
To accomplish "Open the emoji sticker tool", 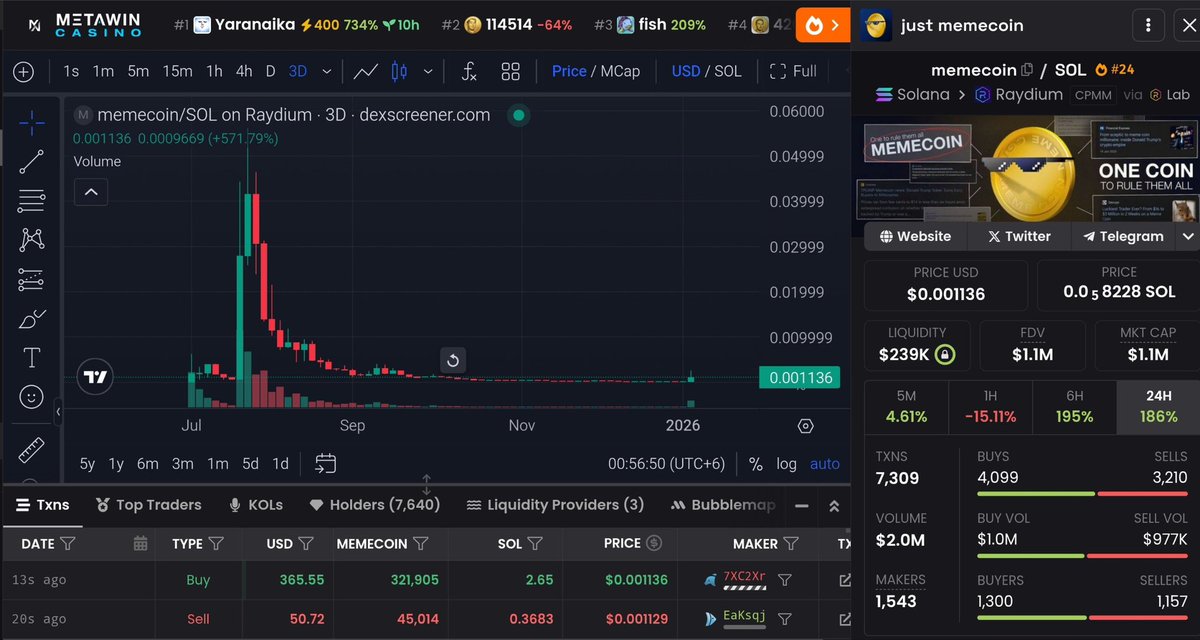I will tap(31, 396).
